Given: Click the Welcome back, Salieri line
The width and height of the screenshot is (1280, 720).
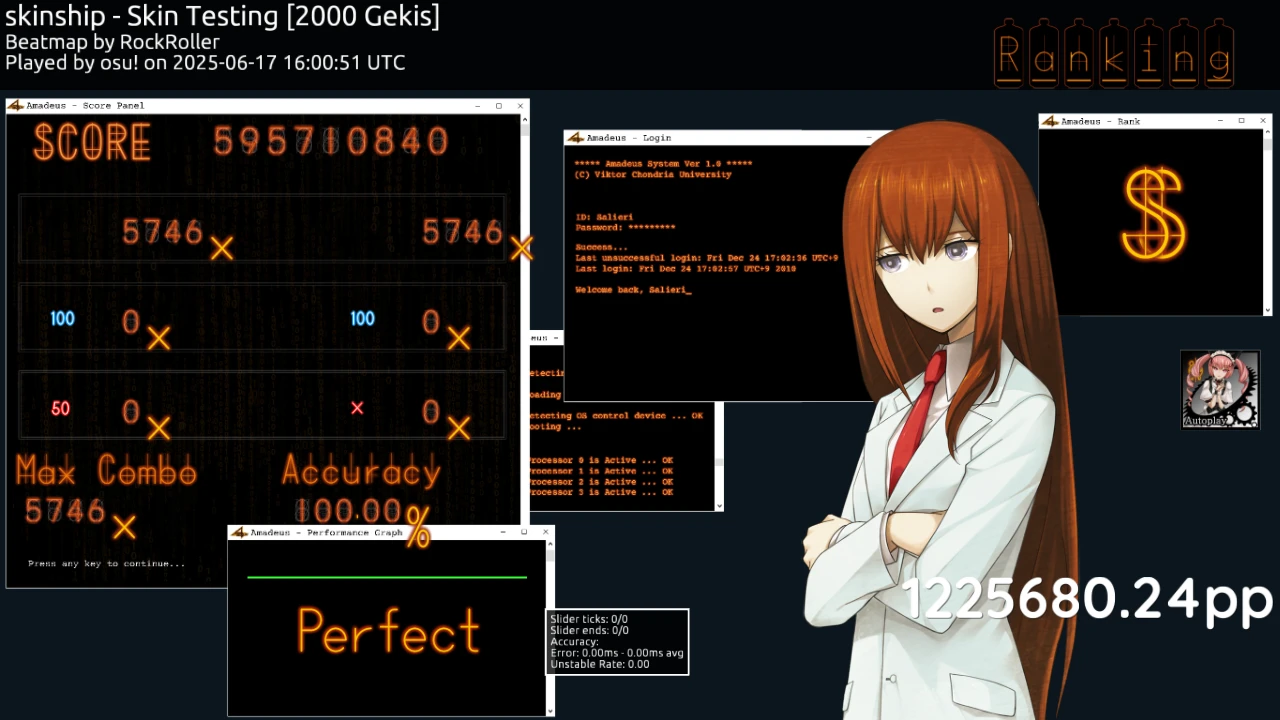Looking at the screenshot, I should click(x=633, y=290).
